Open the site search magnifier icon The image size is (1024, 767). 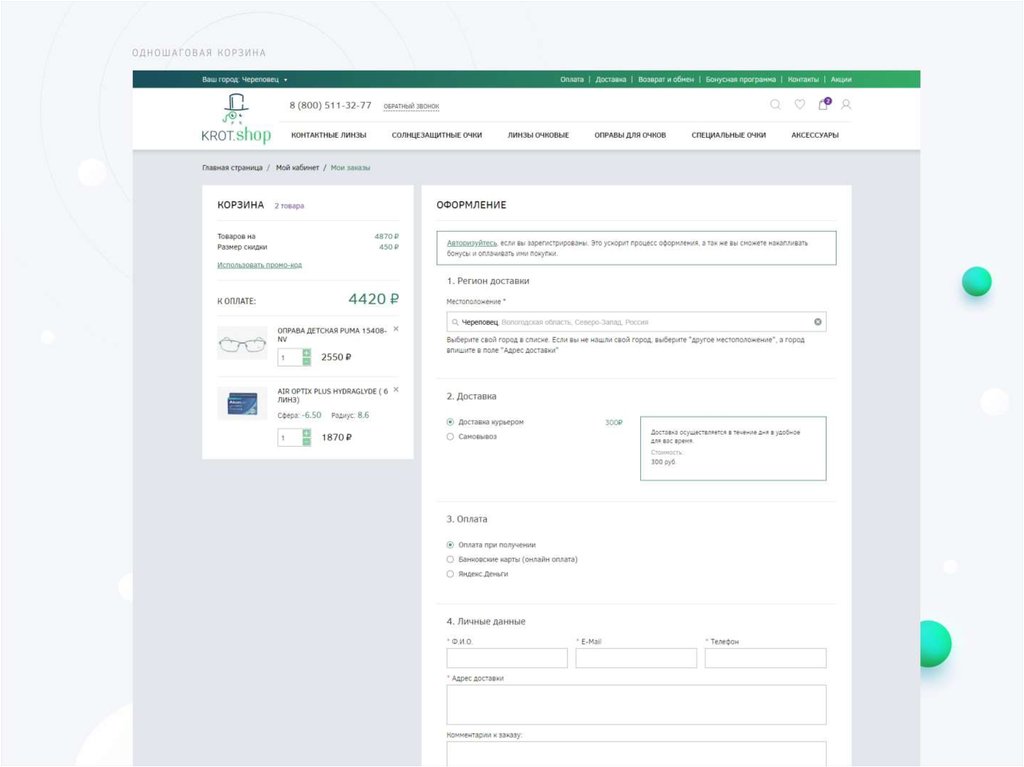775,105
